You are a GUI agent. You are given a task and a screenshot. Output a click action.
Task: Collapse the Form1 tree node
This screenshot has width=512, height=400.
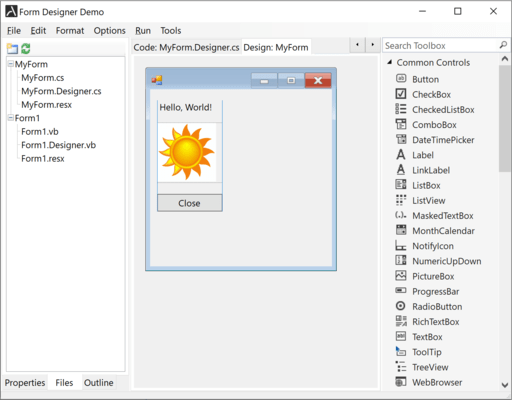pos(11,118)
